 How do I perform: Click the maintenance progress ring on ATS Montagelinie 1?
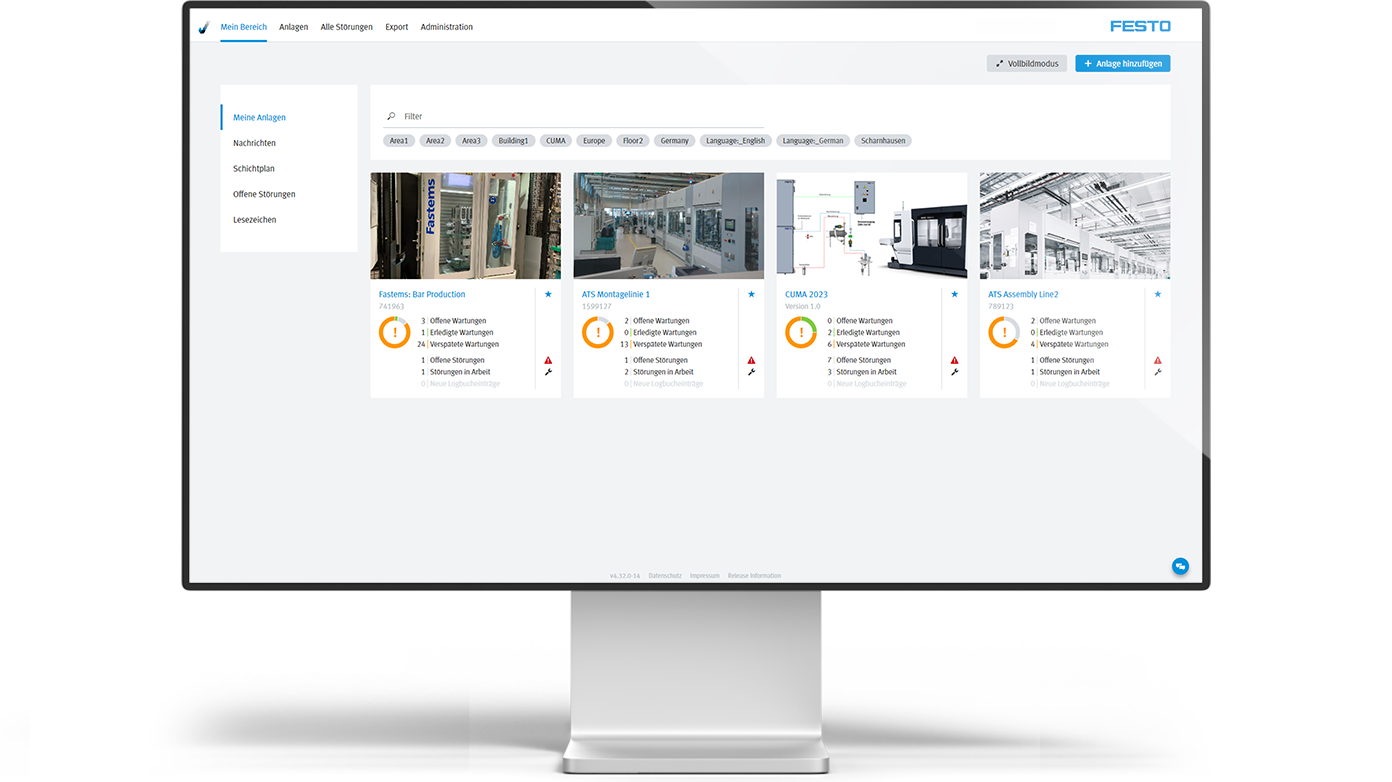coord(597,332)
